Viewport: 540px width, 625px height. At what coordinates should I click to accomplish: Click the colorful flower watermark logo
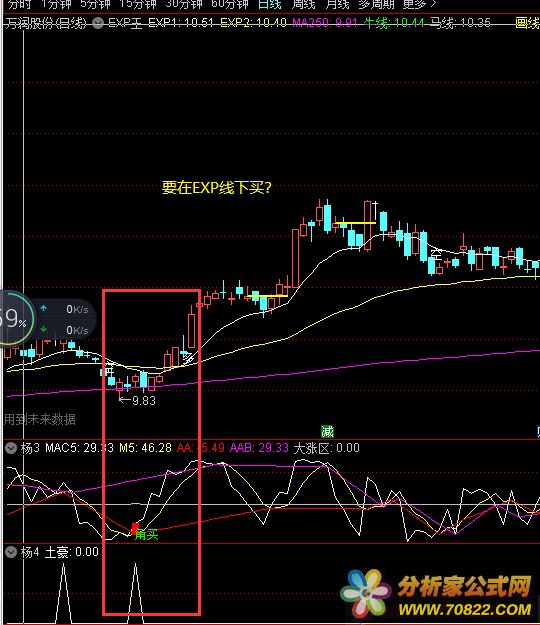click(366, 594)
